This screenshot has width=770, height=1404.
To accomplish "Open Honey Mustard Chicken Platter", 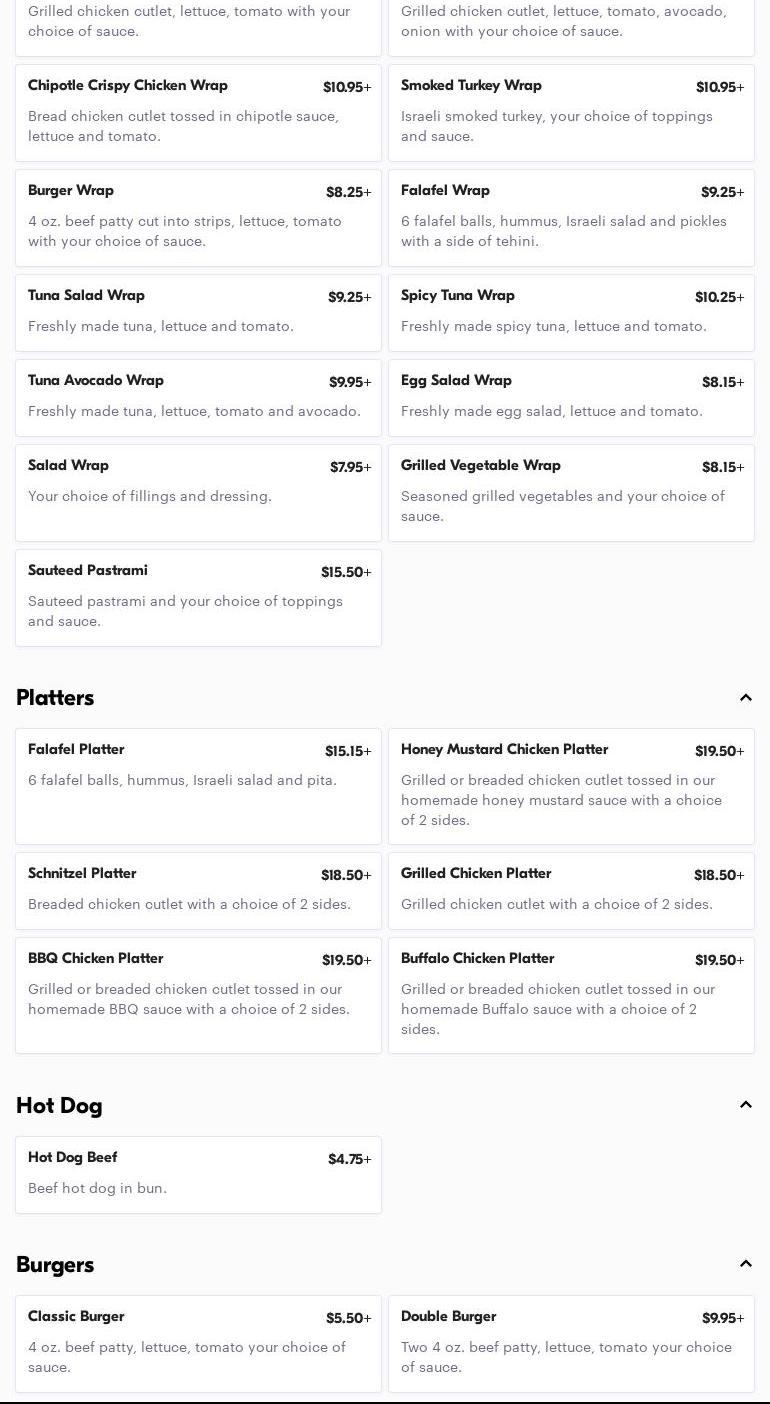I will [571, 786].
